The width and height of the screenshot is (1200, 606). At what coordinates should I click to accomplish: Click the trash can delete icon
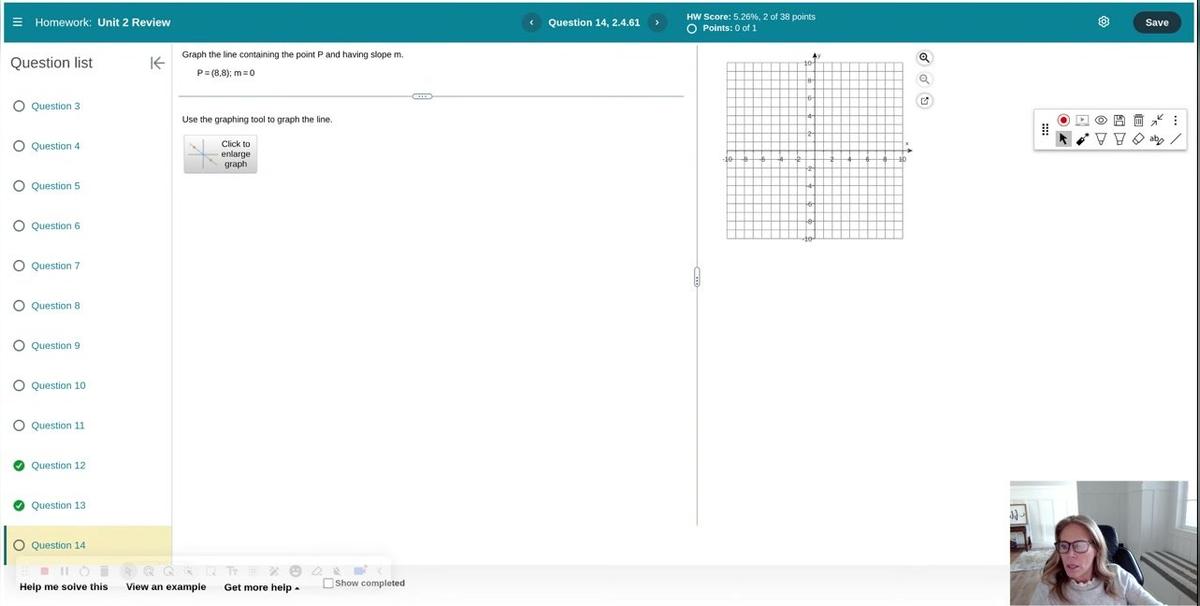coord(1138,120)
